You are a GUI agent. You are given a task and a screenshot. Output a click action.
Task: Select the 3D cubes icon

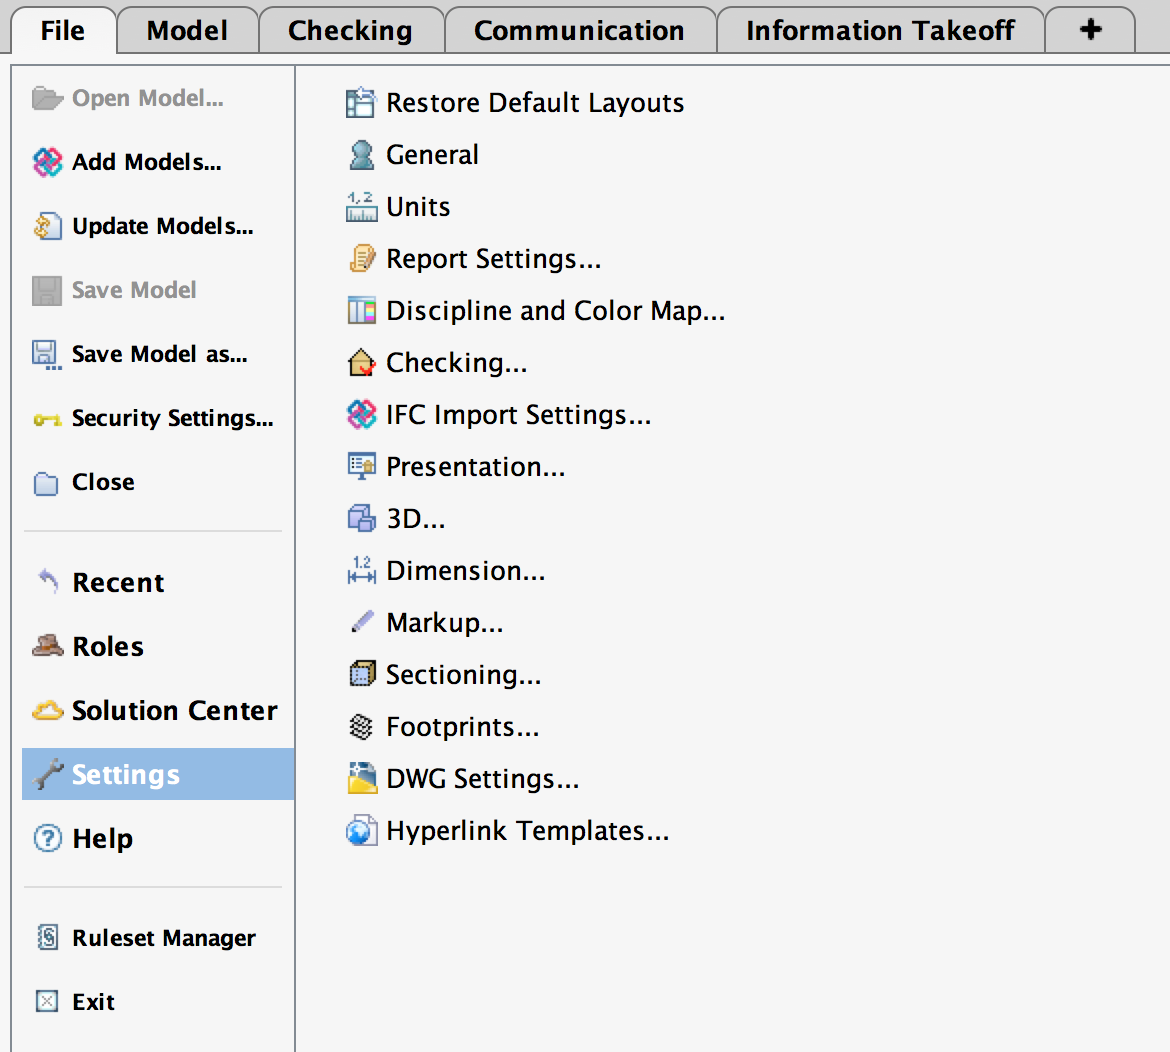pyautogui.click(x=361, y=518)
